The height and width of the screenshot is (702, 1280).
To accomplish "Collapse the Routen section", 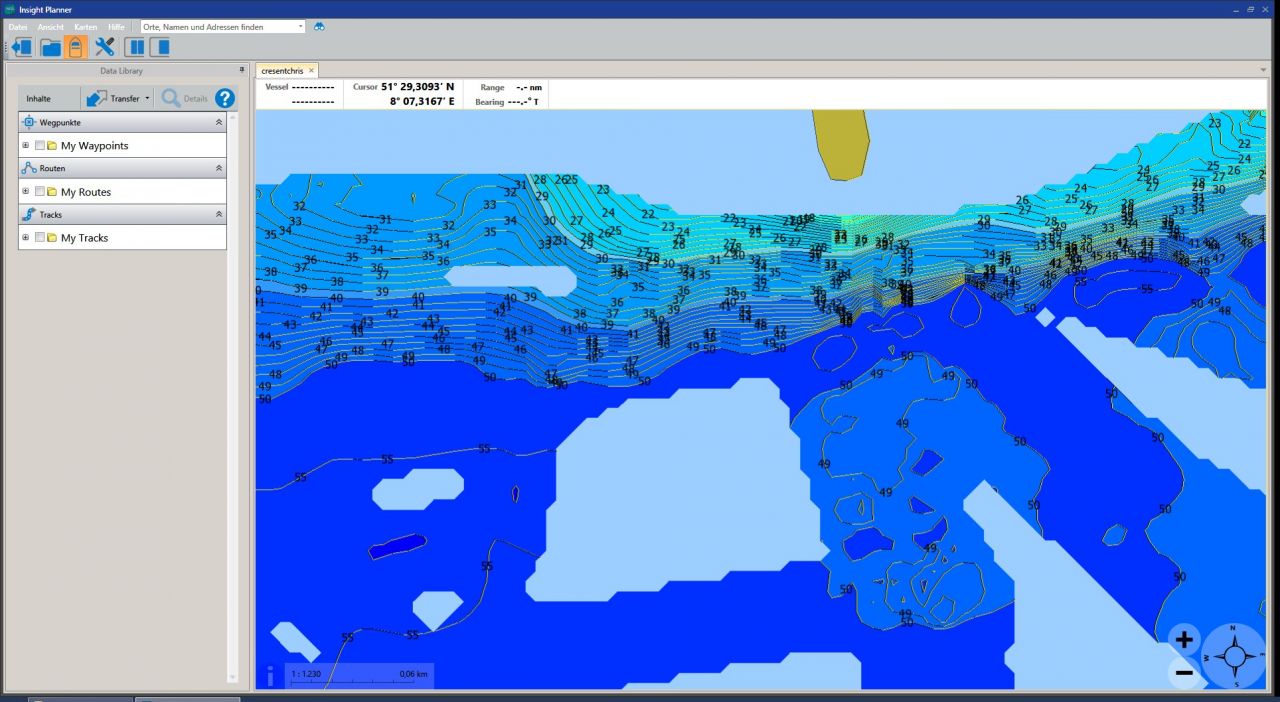I will (219, 168).
